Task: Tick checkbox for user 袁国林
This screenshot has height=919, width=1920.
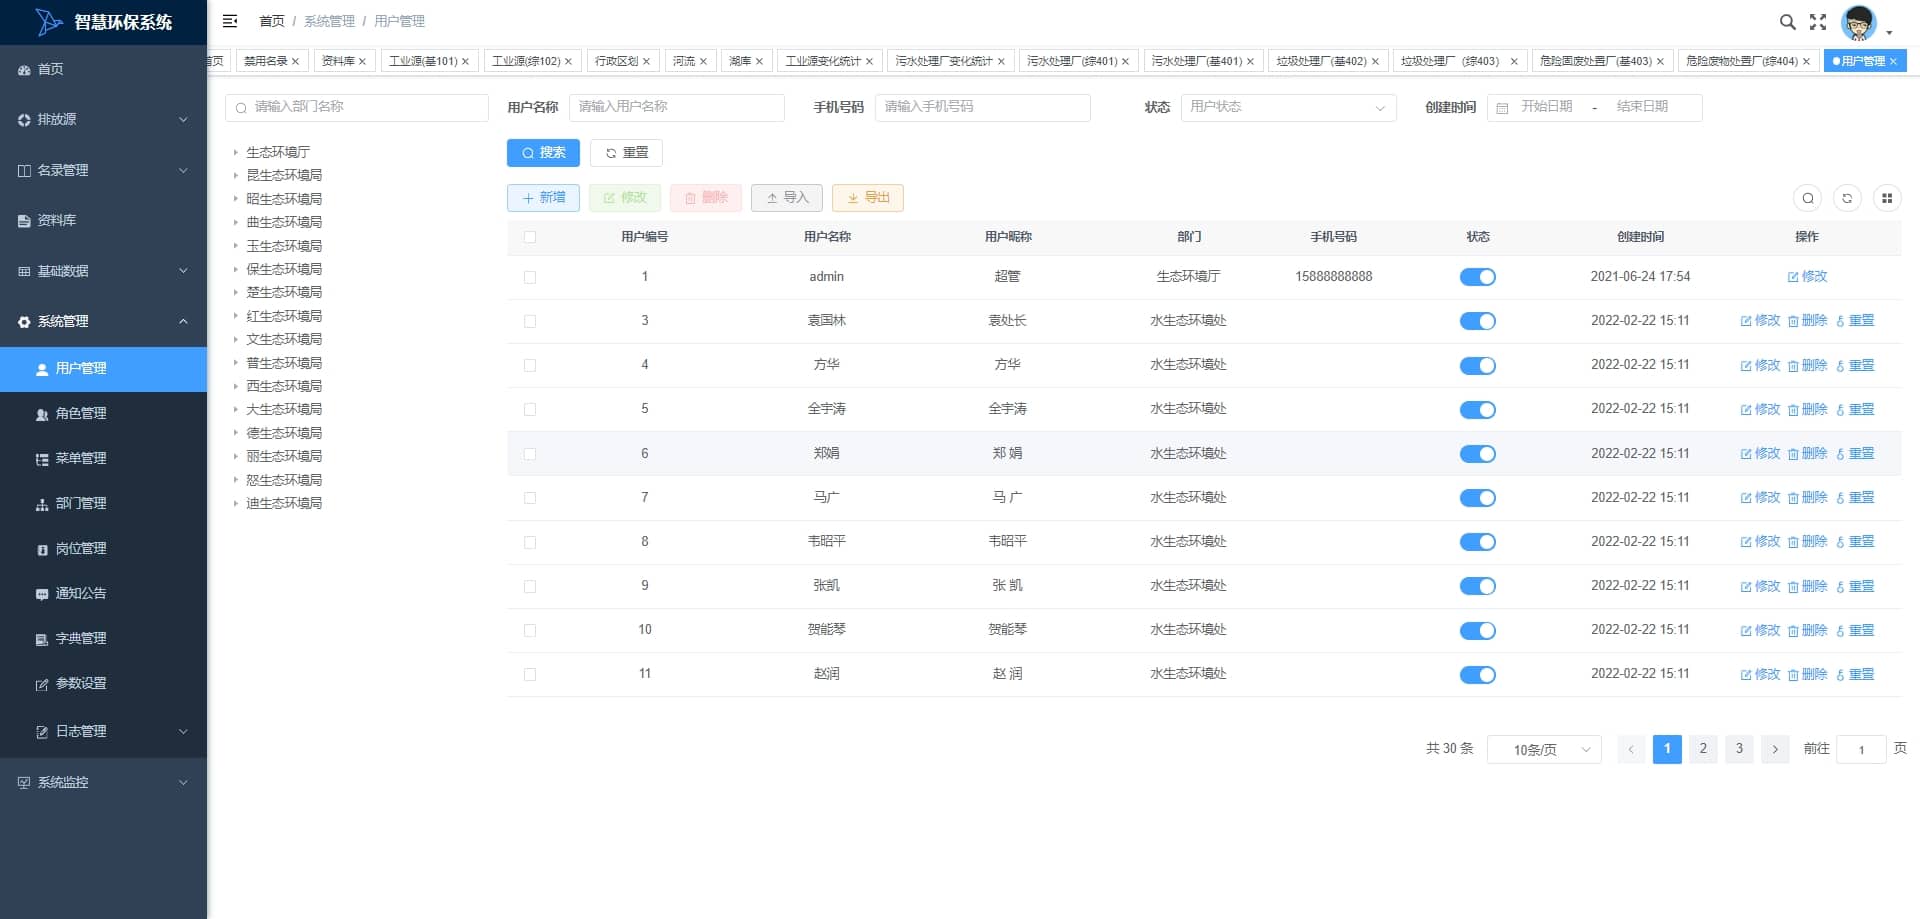Action: point(530,321)
